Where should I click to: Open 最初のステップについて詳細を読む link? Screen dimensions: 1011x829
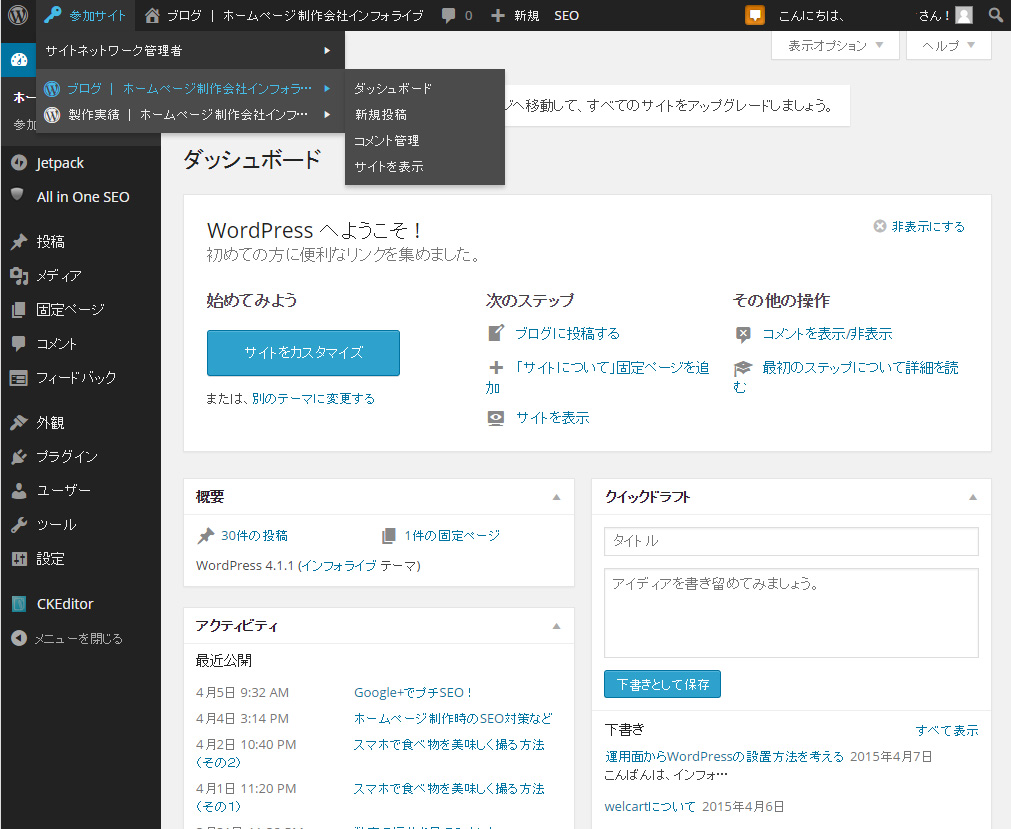[860, 367]
